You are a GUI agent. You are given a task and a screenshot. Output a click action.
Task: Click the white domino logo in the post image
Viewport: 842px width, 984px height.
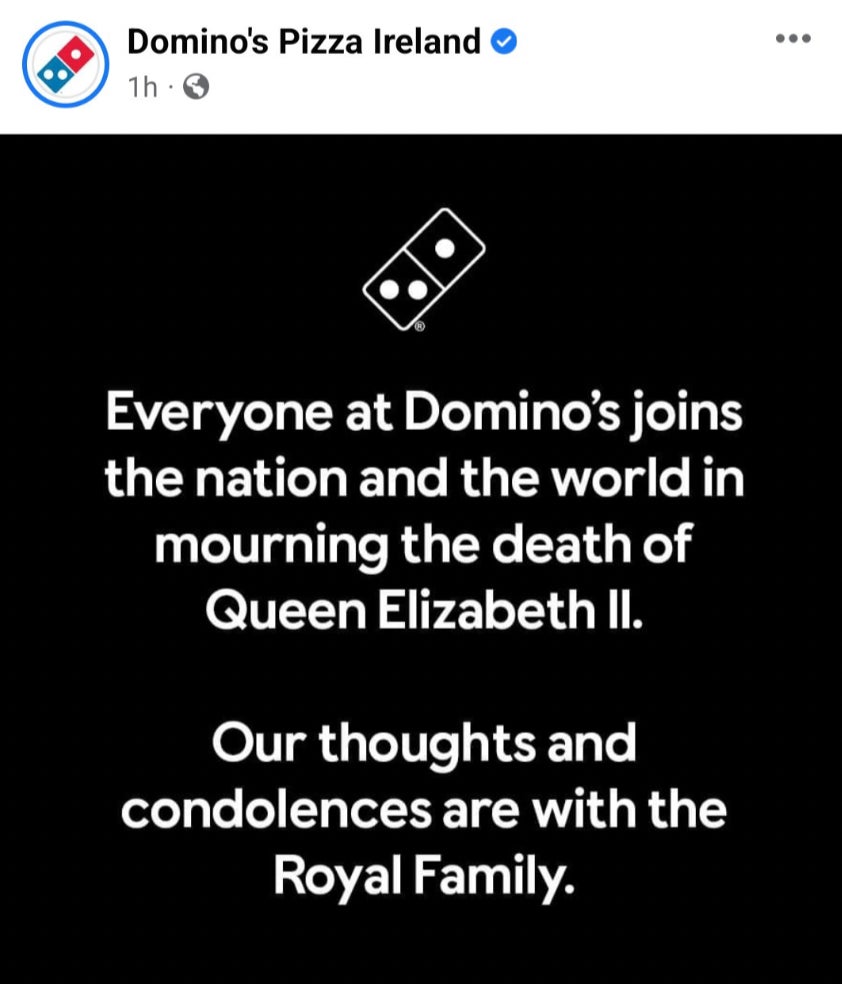[x=423, y=268]
